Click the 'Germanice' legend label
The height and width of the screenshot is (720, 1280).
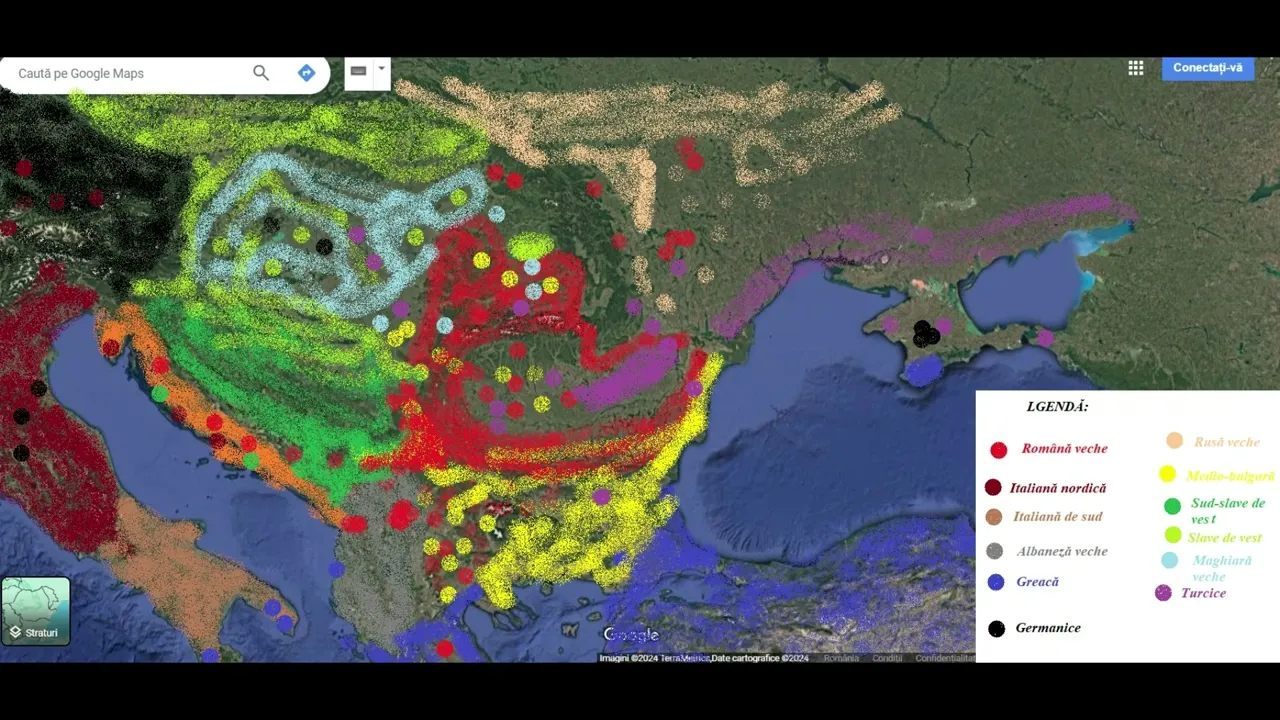1048,628
